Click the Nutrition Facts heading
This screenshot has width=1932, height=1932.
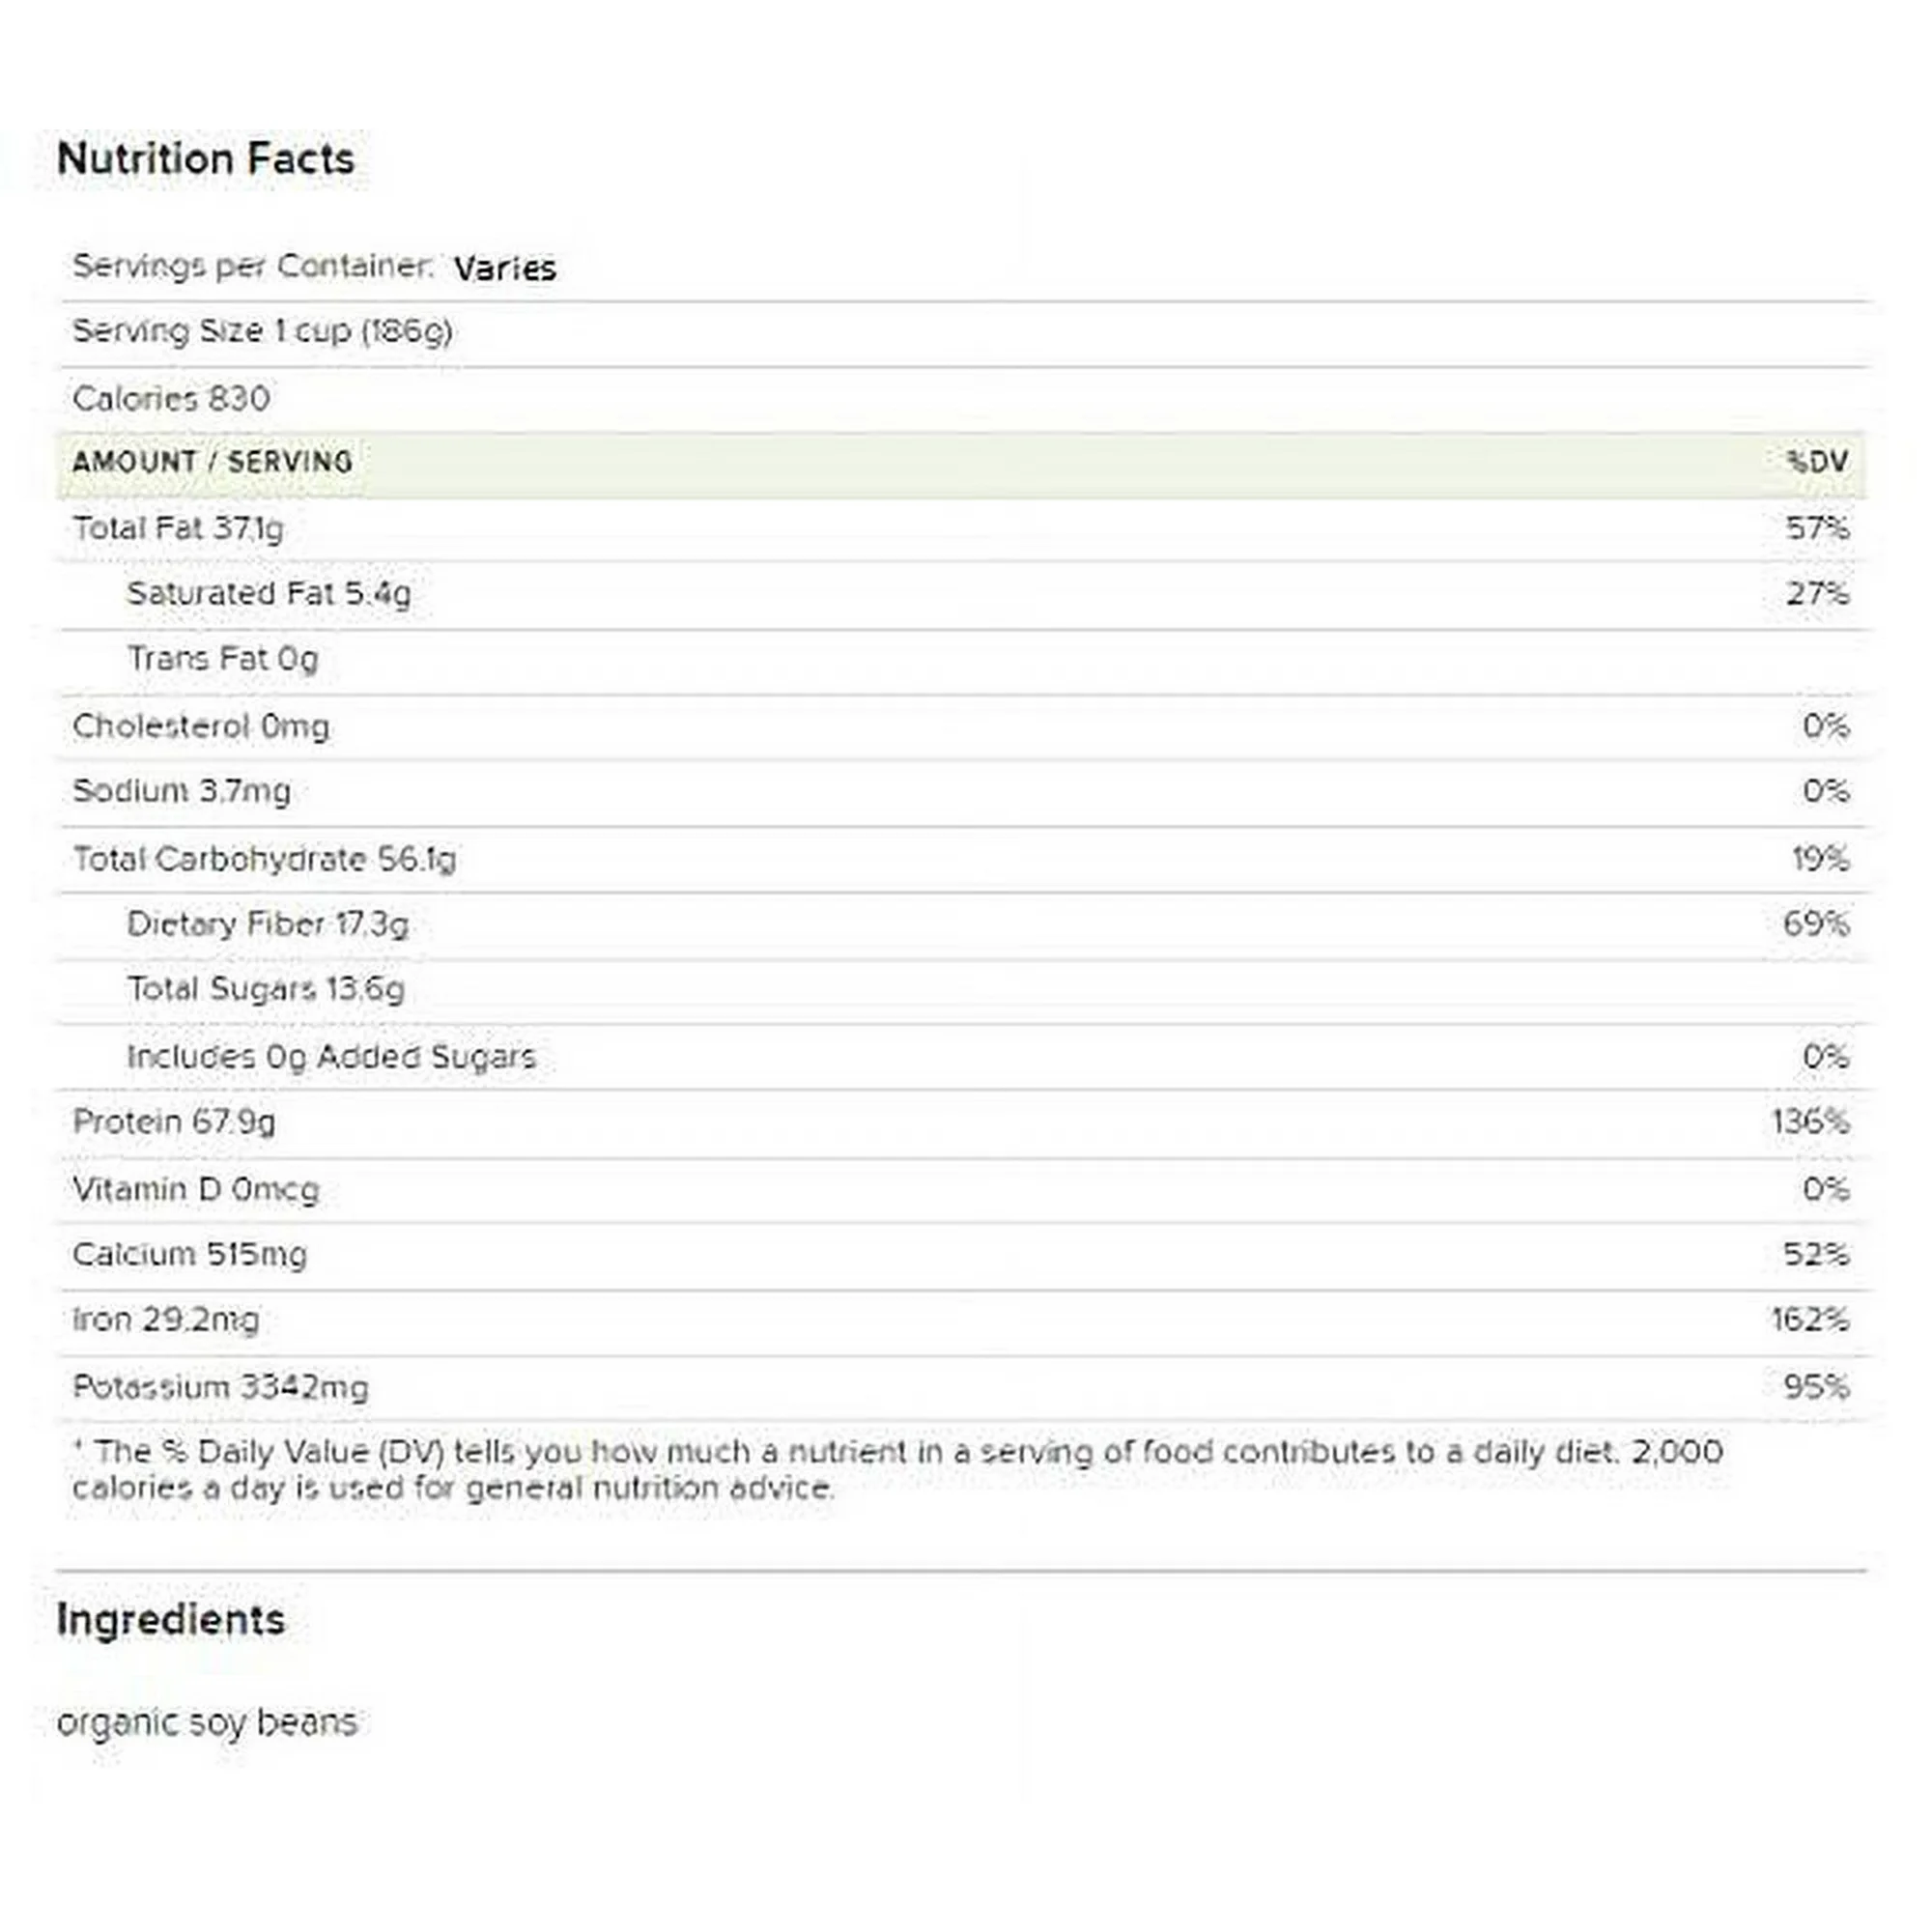click(206, 159)
